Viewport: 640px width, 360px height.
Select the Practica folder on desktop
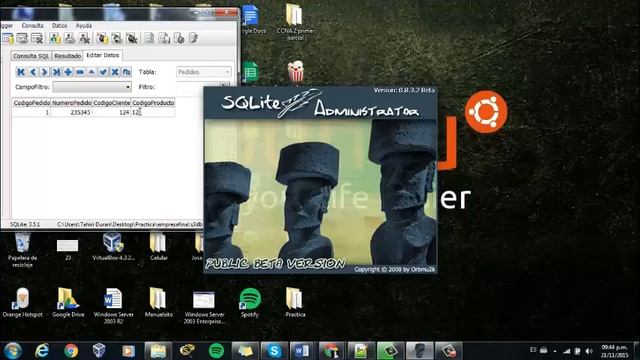coord(295,302)
